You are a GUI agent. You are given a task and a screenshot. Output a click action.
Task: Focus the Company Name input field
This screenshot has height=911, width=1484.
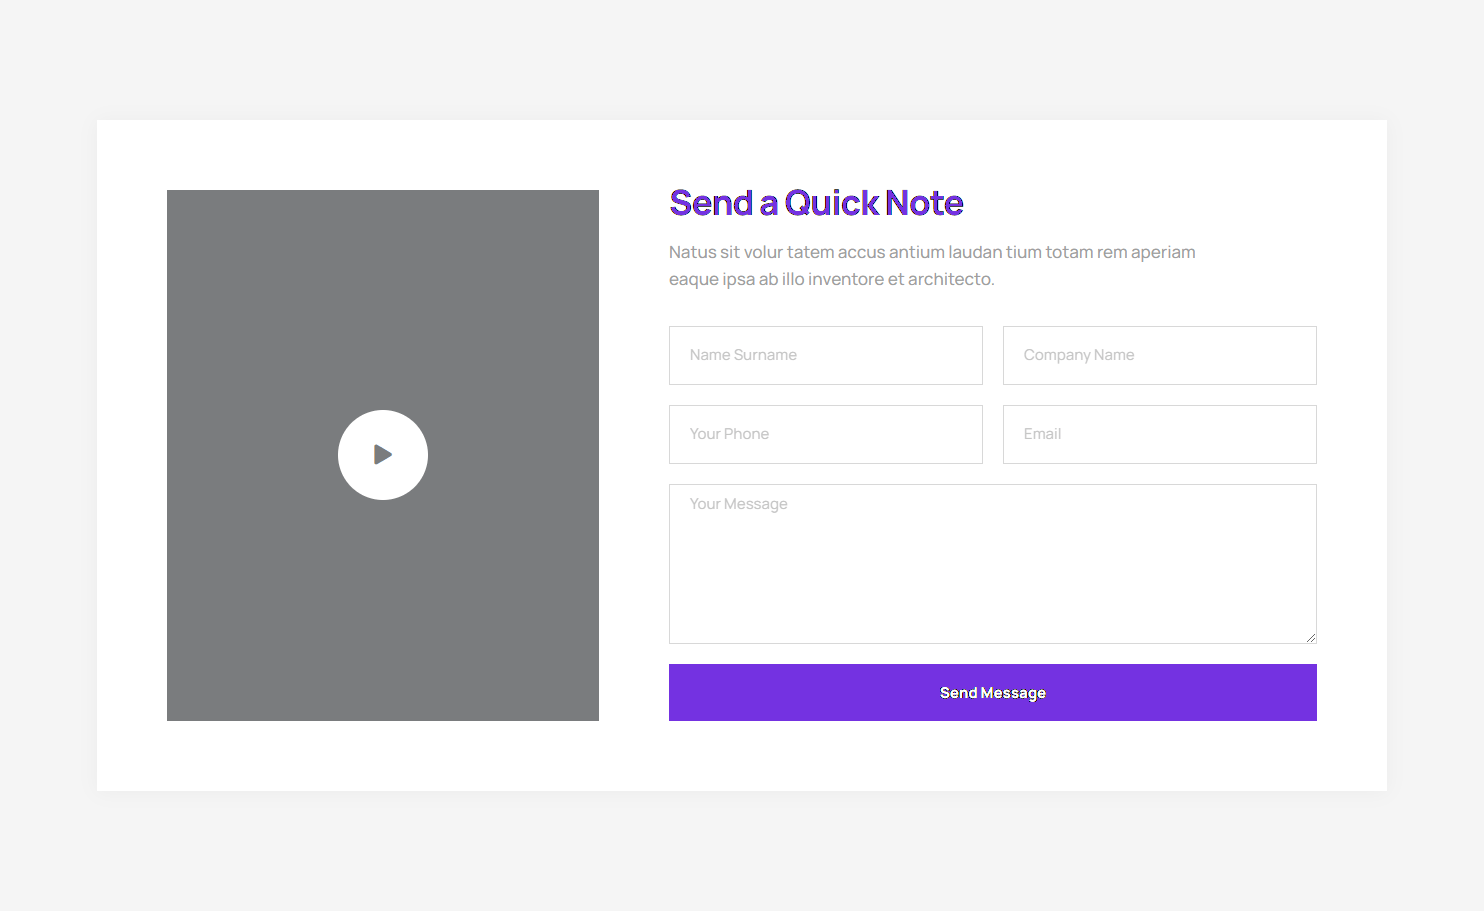(x=1160, y=355)
